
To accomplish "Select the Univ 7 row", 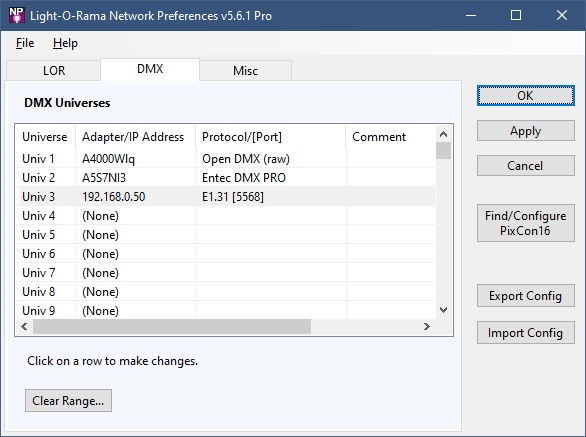I will 226,273.
